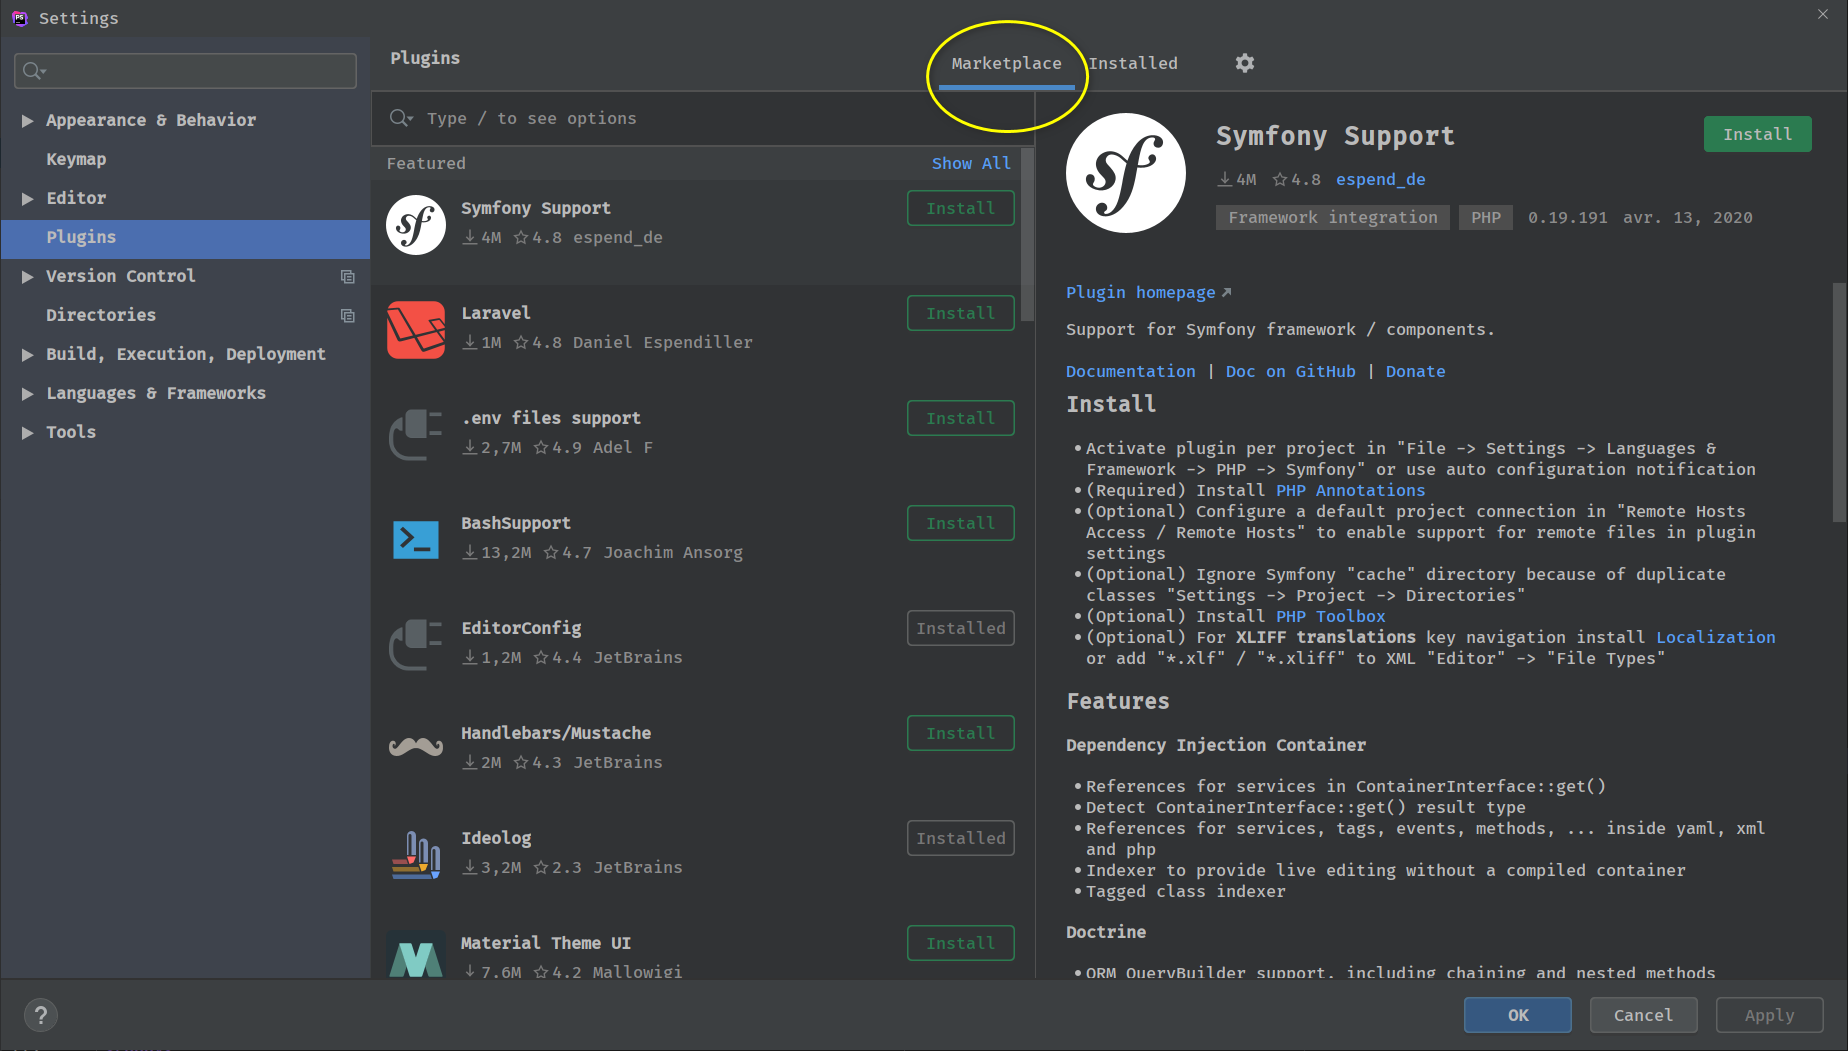Install Material Theme UI plugin
1848x1051 pixels.
[960, 943]
